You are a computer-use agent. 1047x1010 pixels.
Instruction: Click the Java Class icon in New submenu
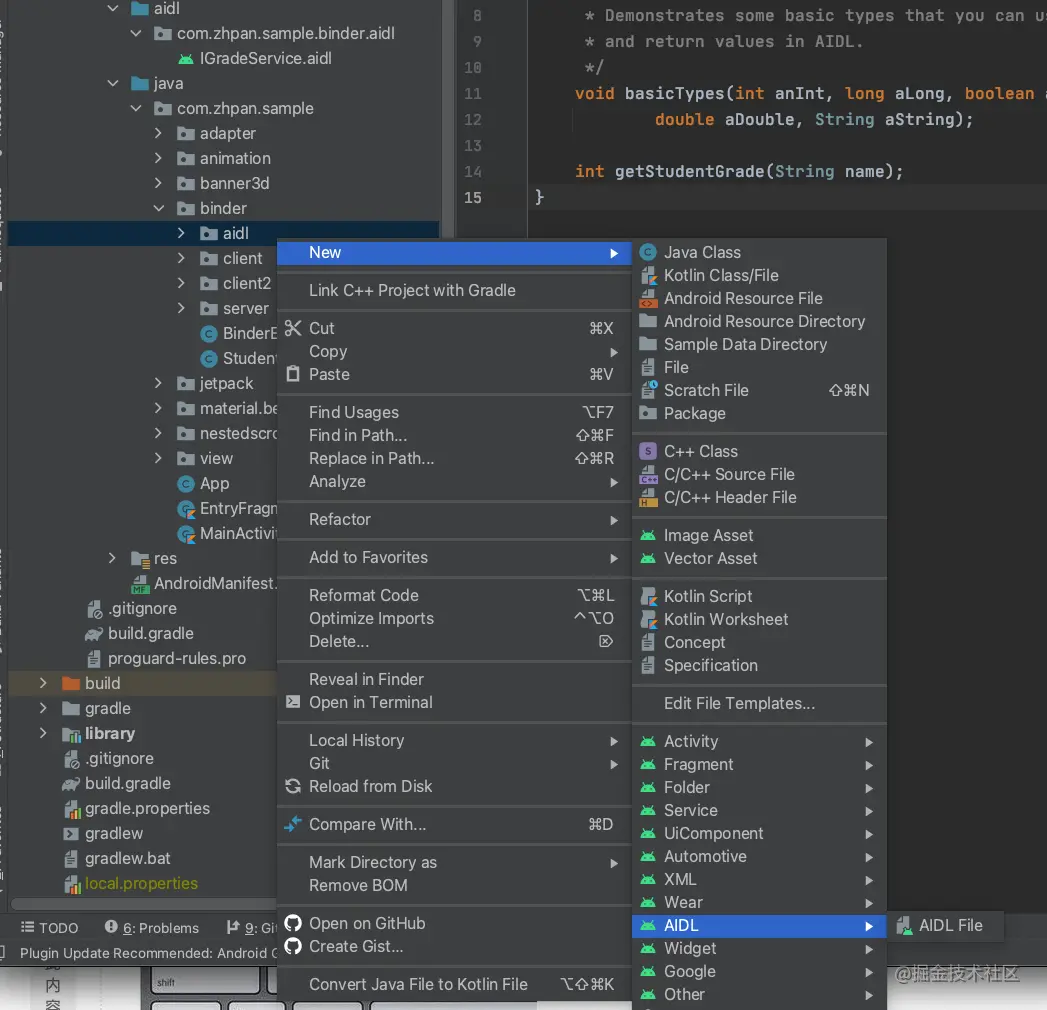pos(647,252)
